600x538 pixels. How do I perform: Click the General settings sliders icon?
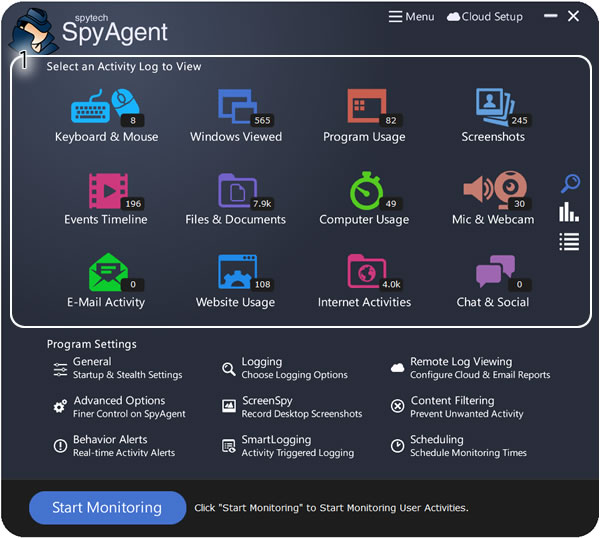click(x=60, y=370)
